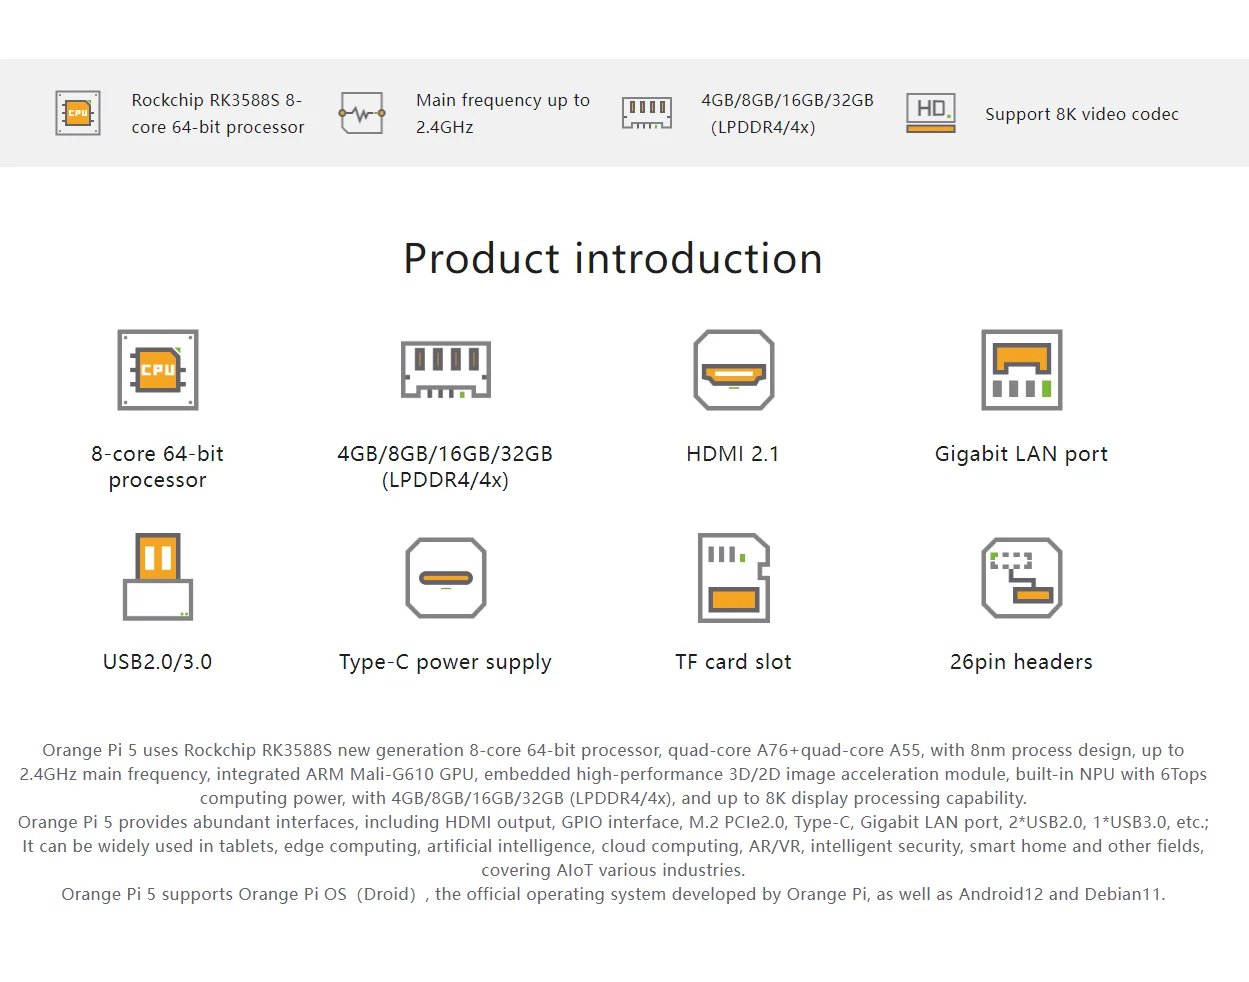Click the small RAM module icon in the banner
The width and height of the screenshot is (1249, 982).
pyautogui.click(x=646, y=113)
